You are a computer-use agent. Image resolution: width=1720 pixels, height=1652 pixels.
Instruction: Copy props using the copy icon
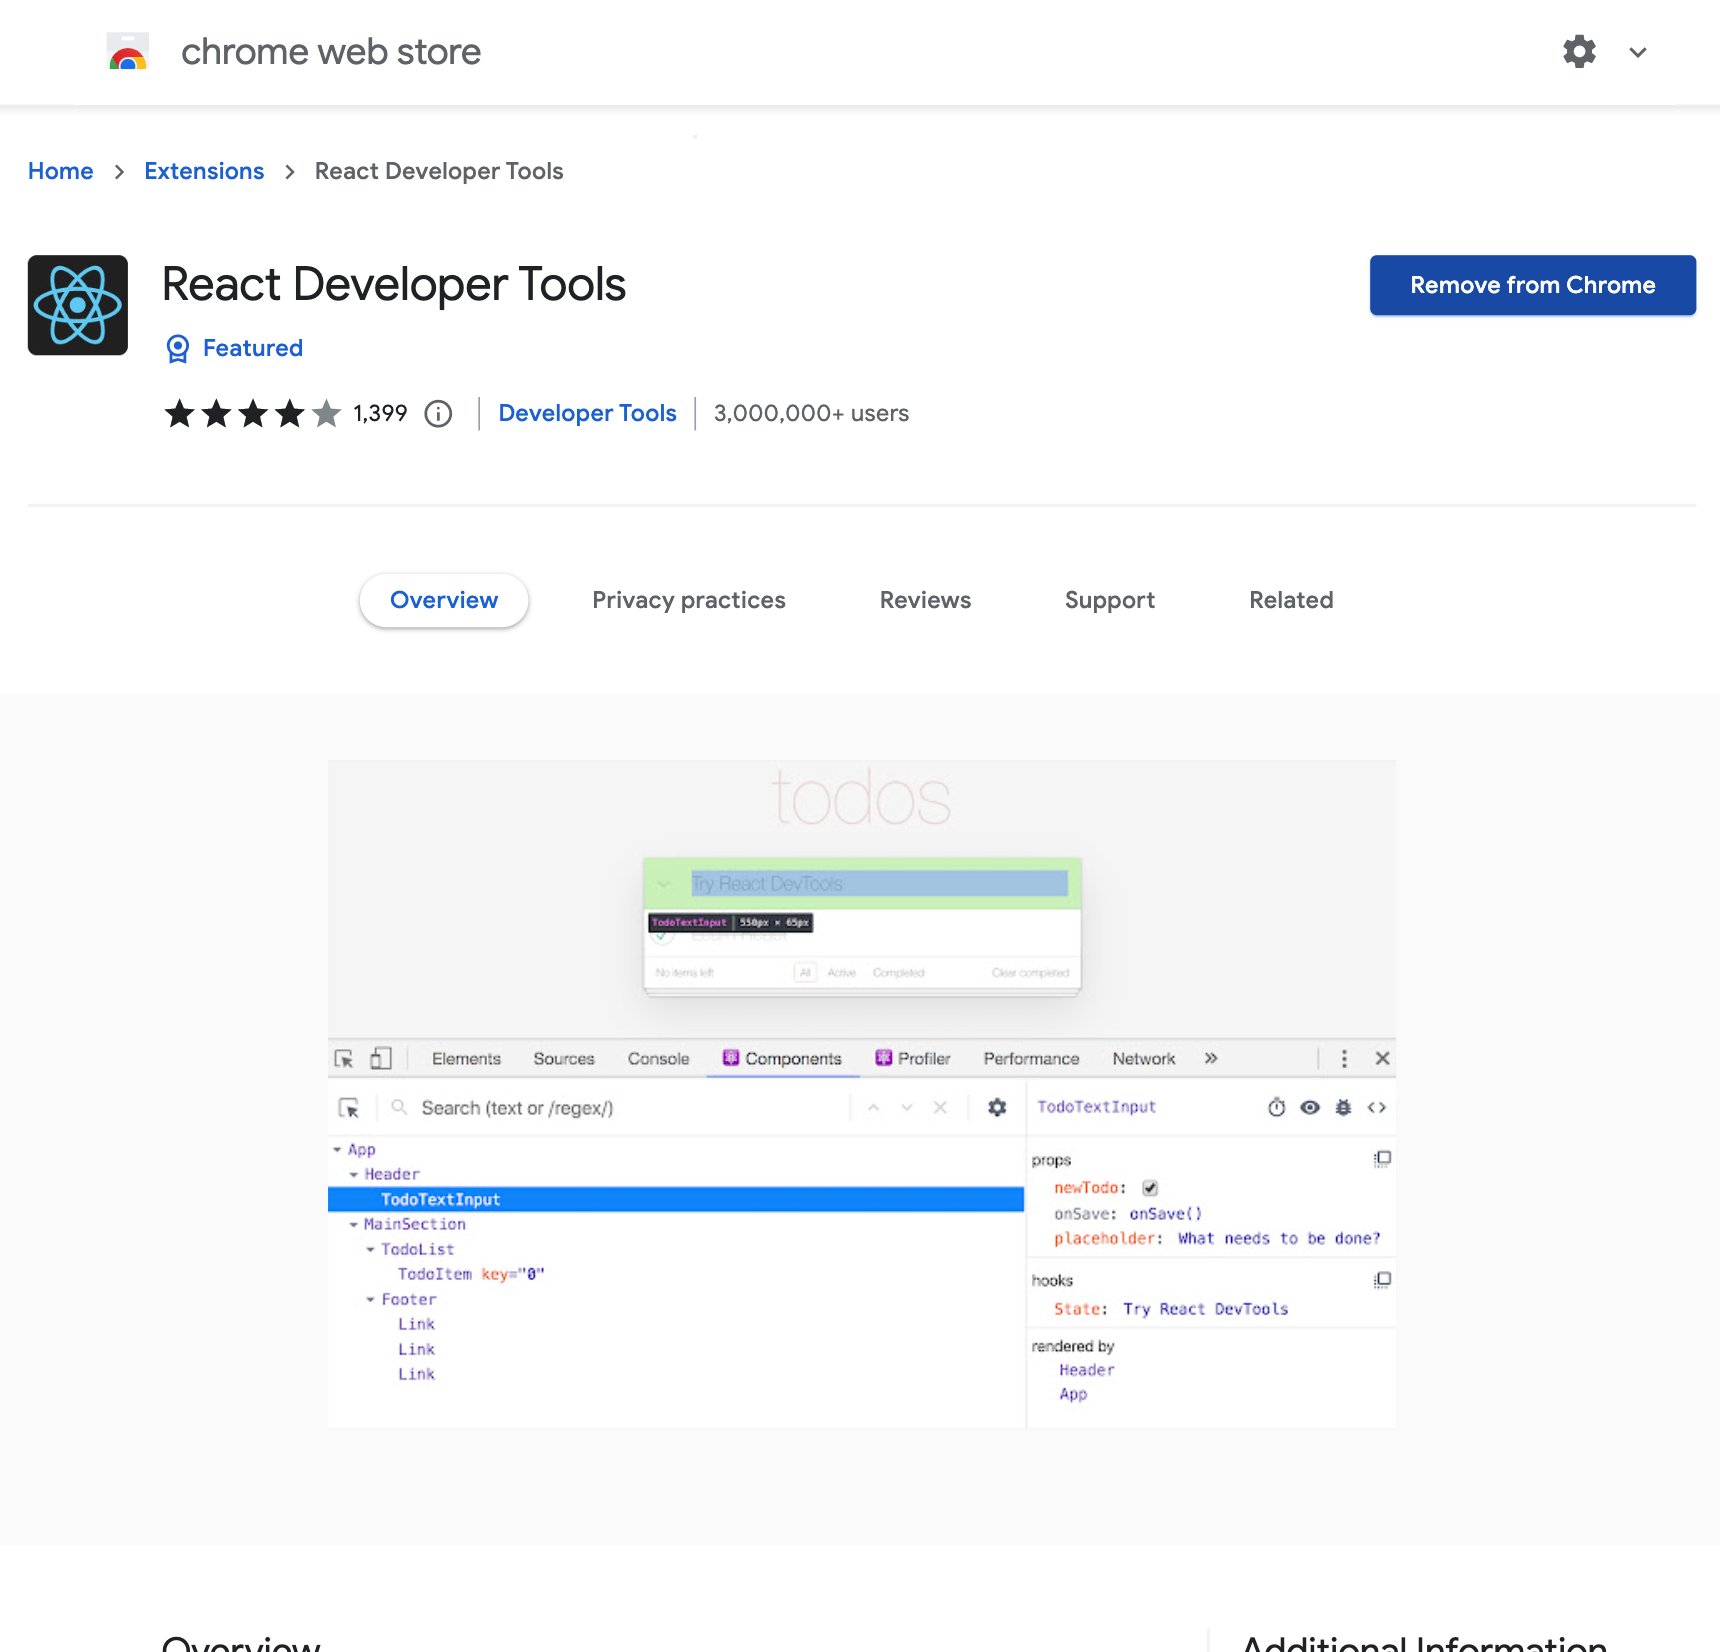click(1383, 1158)
